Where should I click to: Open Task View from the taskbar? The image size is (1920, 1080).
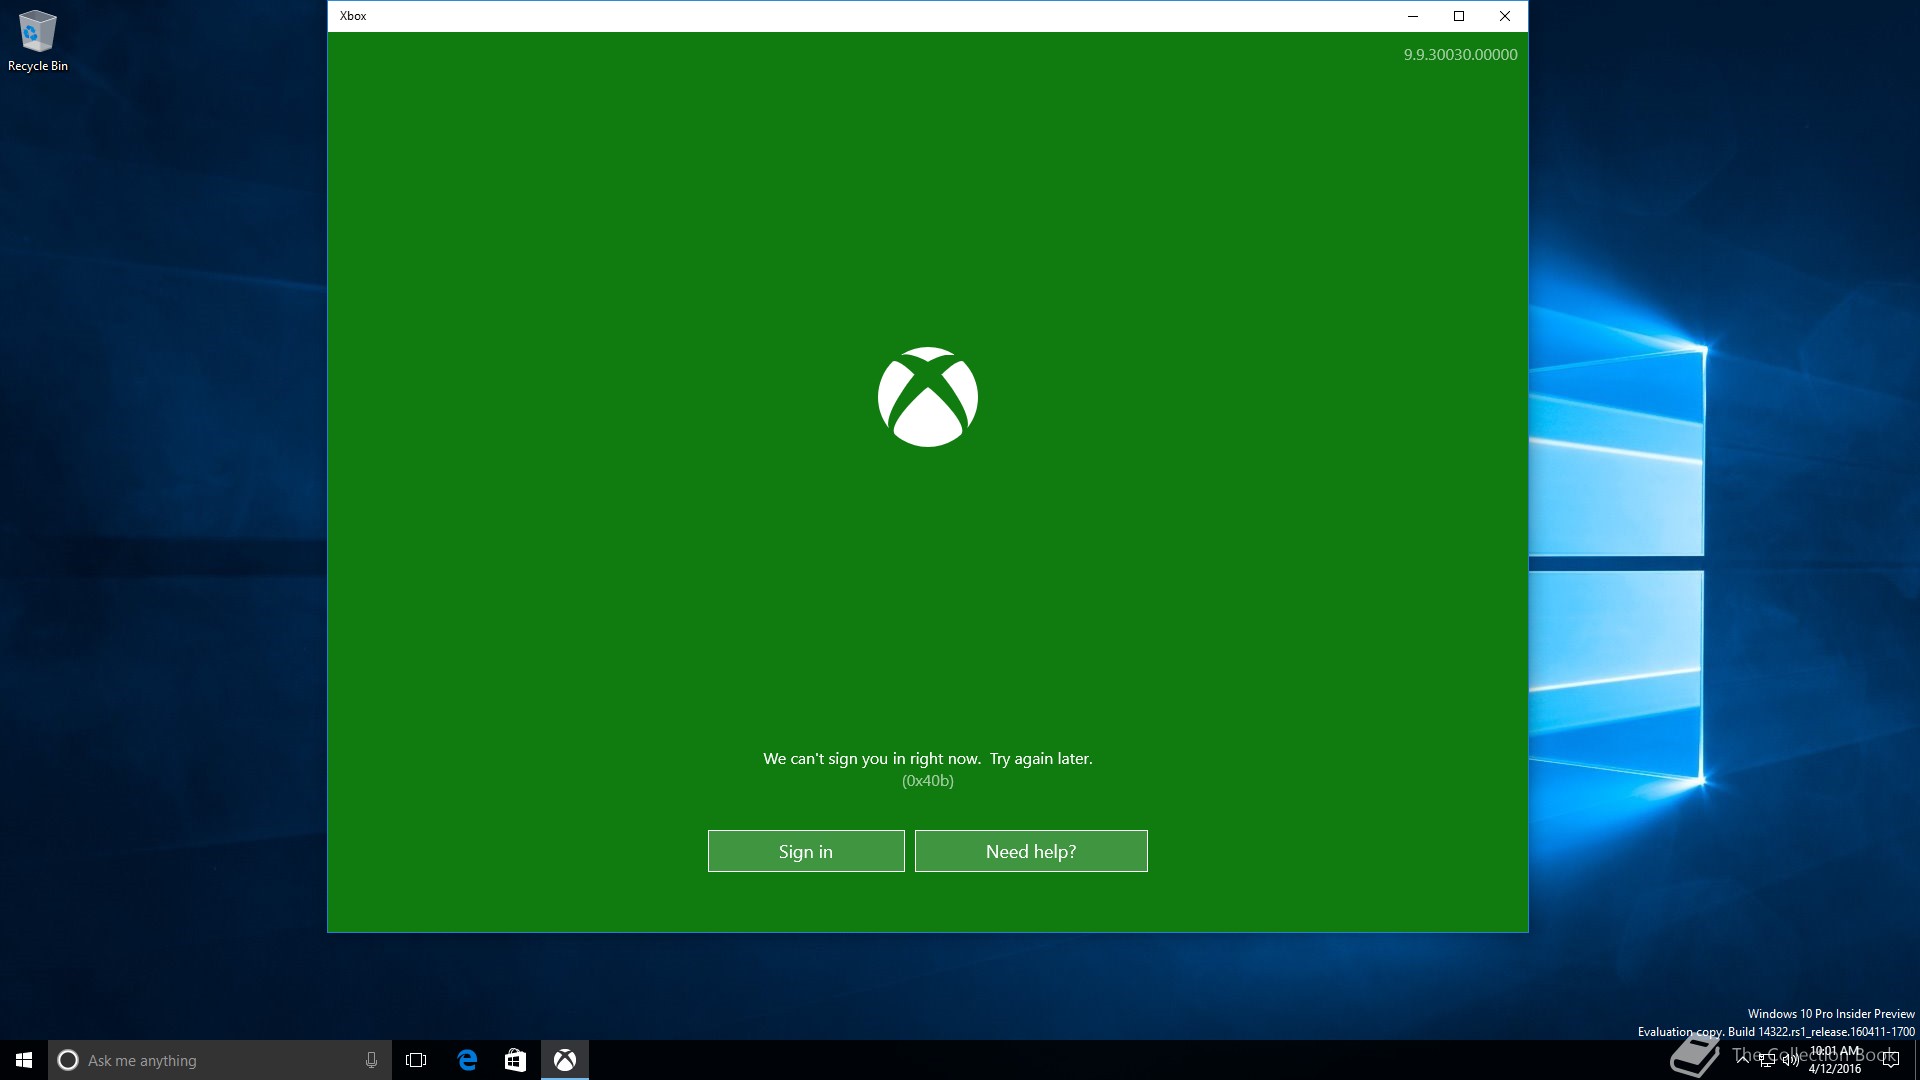416,1060
